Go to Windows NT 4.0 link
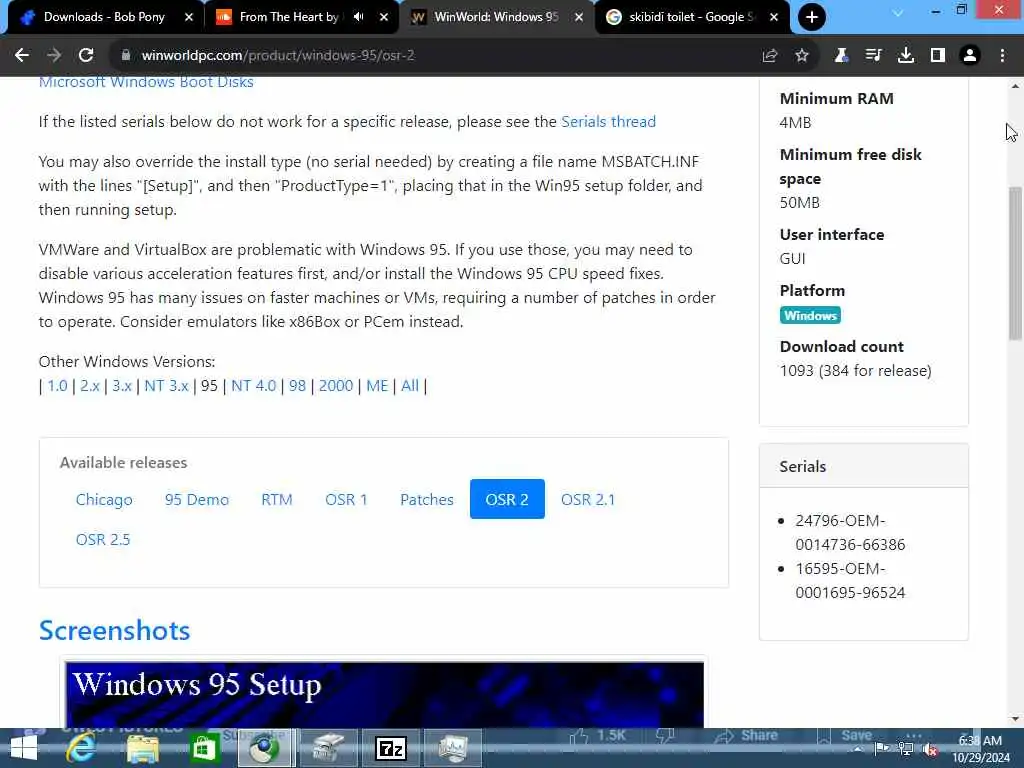 pos(254,386)
